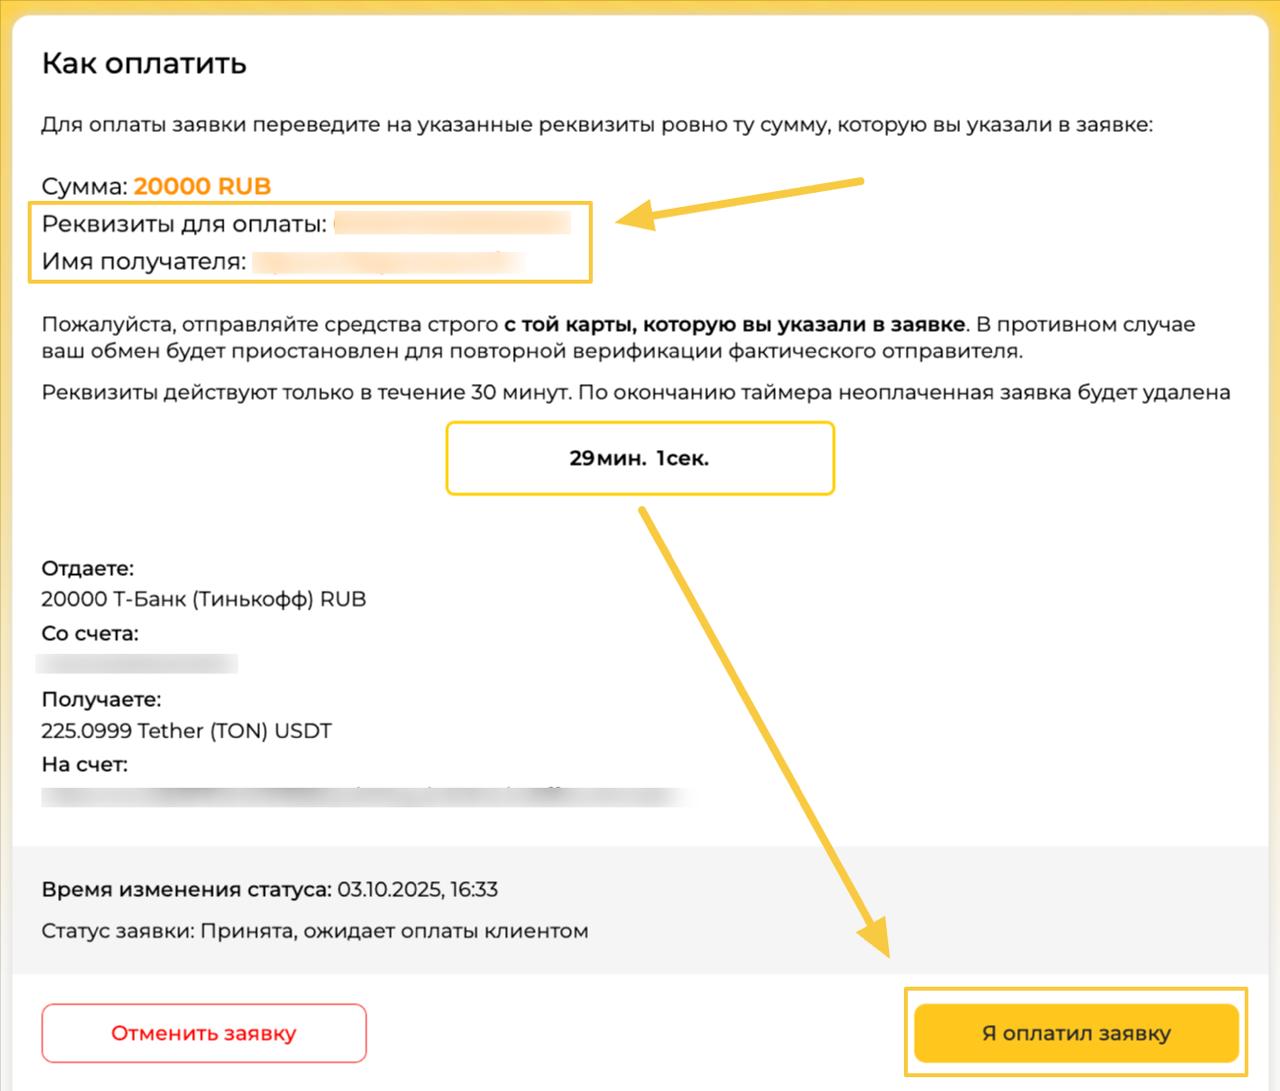Click the "Получаете:" label
Viewport: 1280px width, 1091px height.
point(101,699)
